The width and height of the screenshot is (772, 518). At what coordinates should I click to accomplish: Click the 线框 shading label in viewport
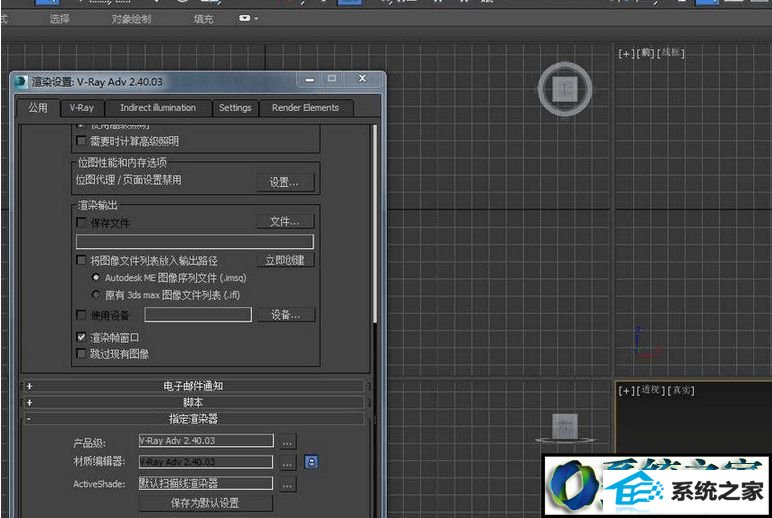pyautogui.click(x=672, y=52)
